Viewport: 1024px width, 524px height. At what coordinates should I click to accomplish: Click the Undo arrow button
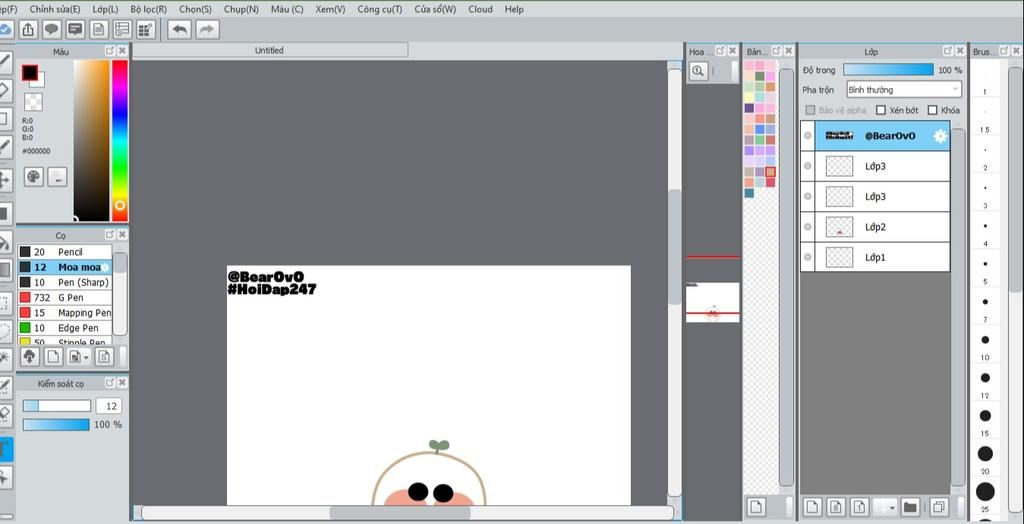pyautogui.click(x=180, y=29)
